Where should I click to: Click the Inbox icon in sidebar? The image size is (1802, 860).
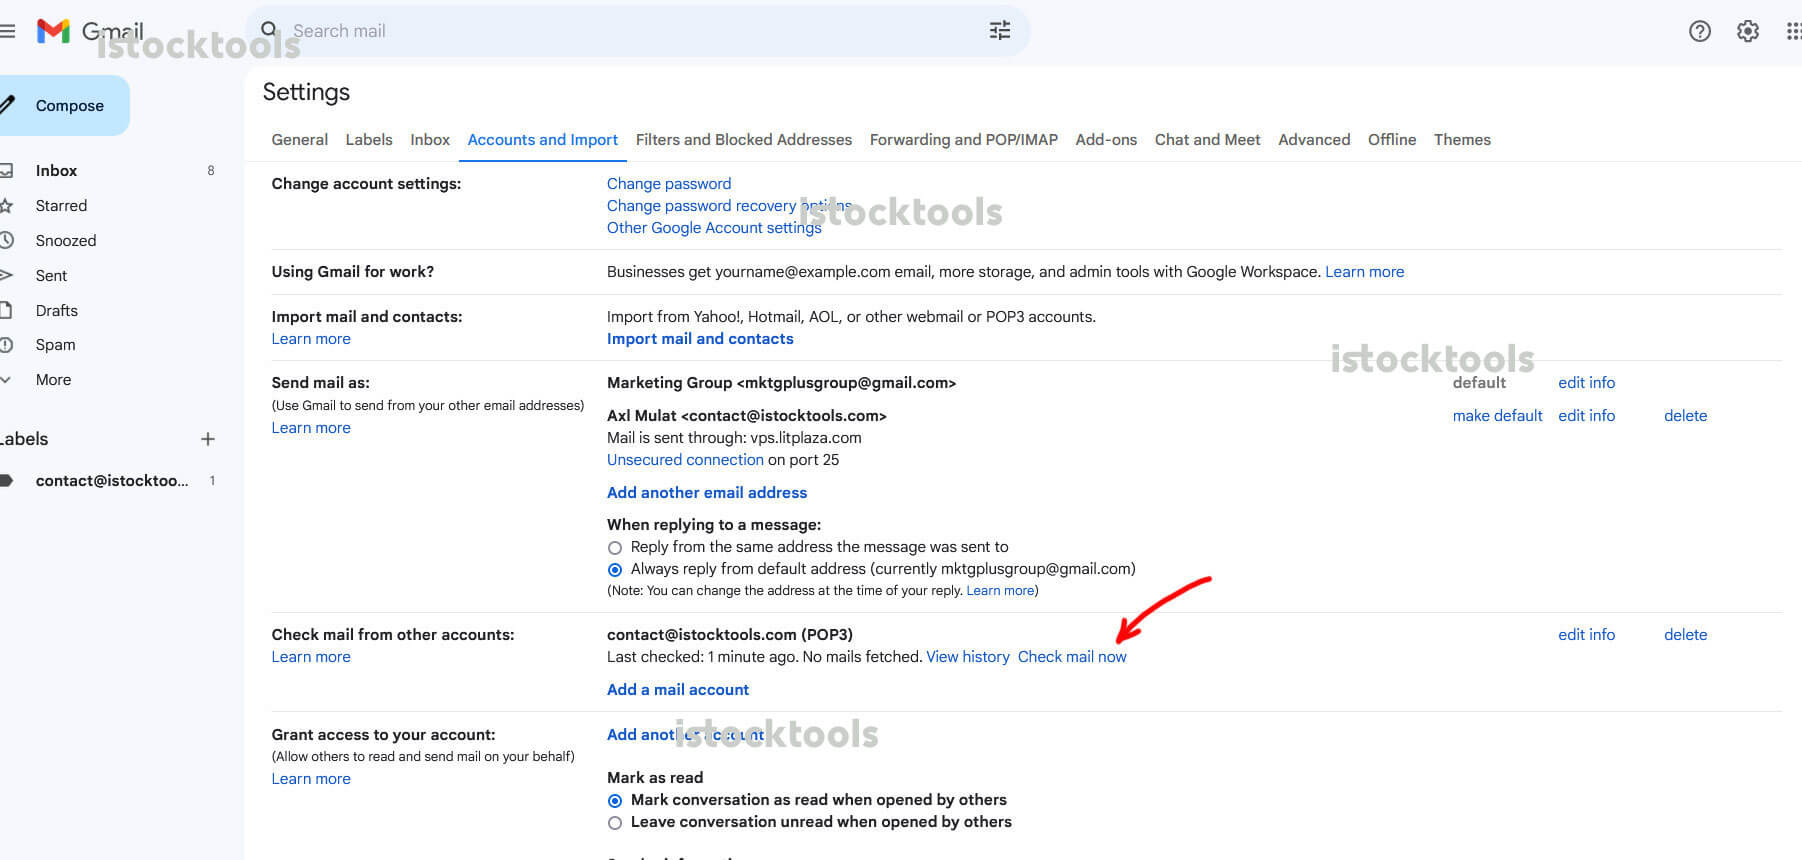pyautogui.click(x=6, y=170)
